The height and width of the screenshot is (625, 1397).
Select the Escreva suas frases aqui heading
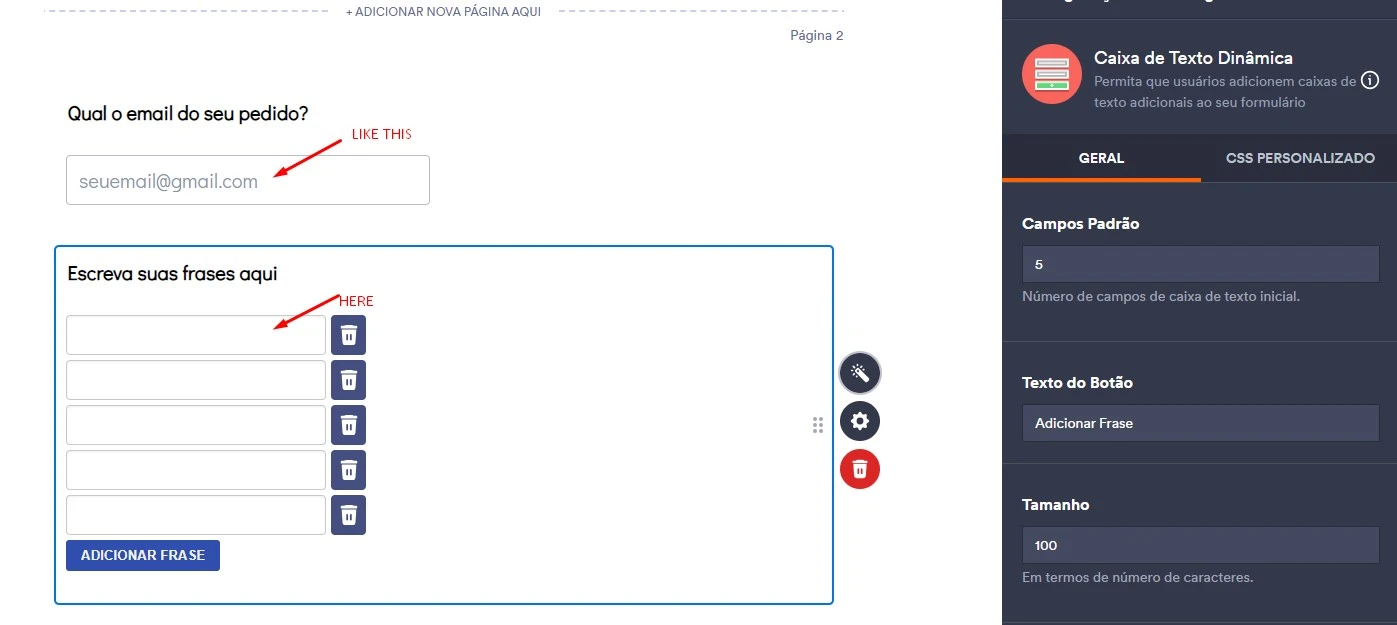(x=171, y=273)
